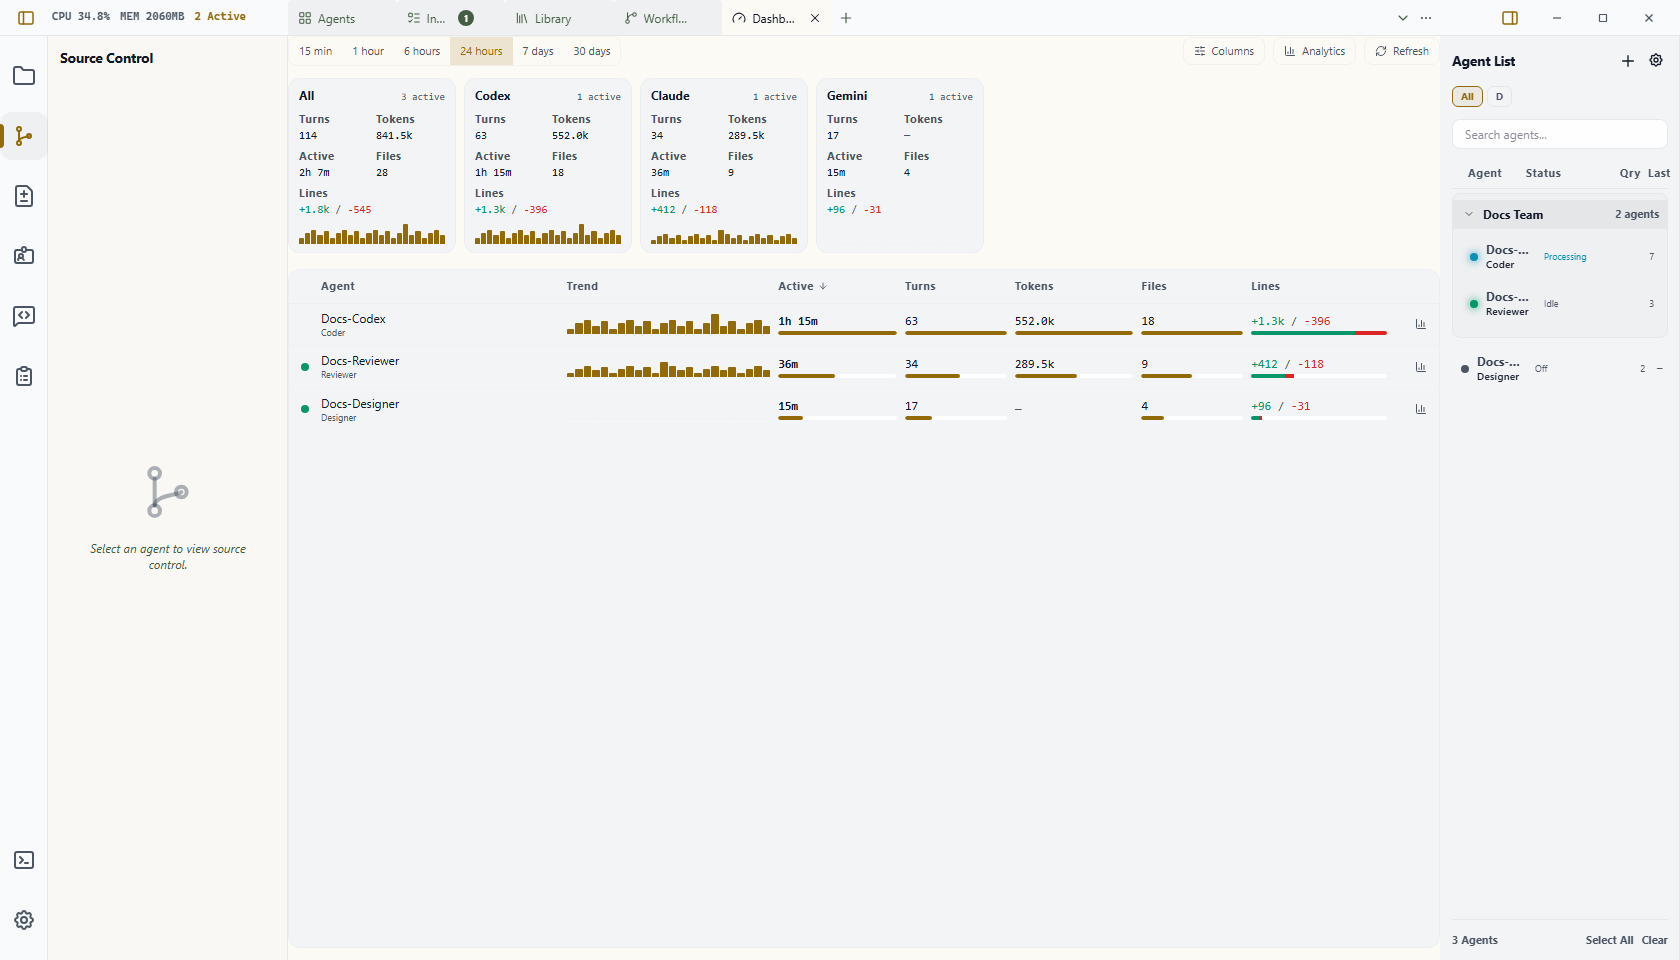The width and height of the screenshot is (1680, 960).
Task: Click the dash beside Docs-Designer in list
Action: point(1659,368)
